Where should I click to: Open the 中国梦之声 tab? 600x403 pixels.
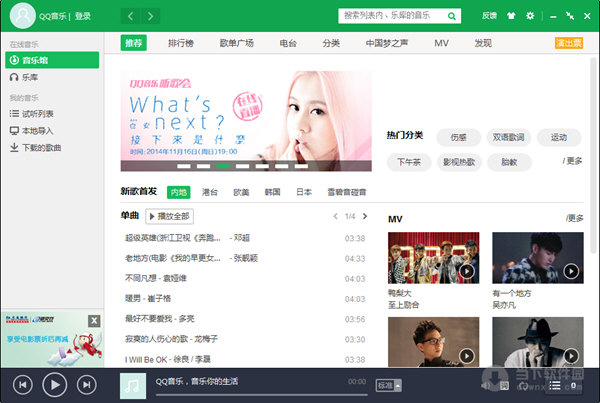click(x=387, y=43)
